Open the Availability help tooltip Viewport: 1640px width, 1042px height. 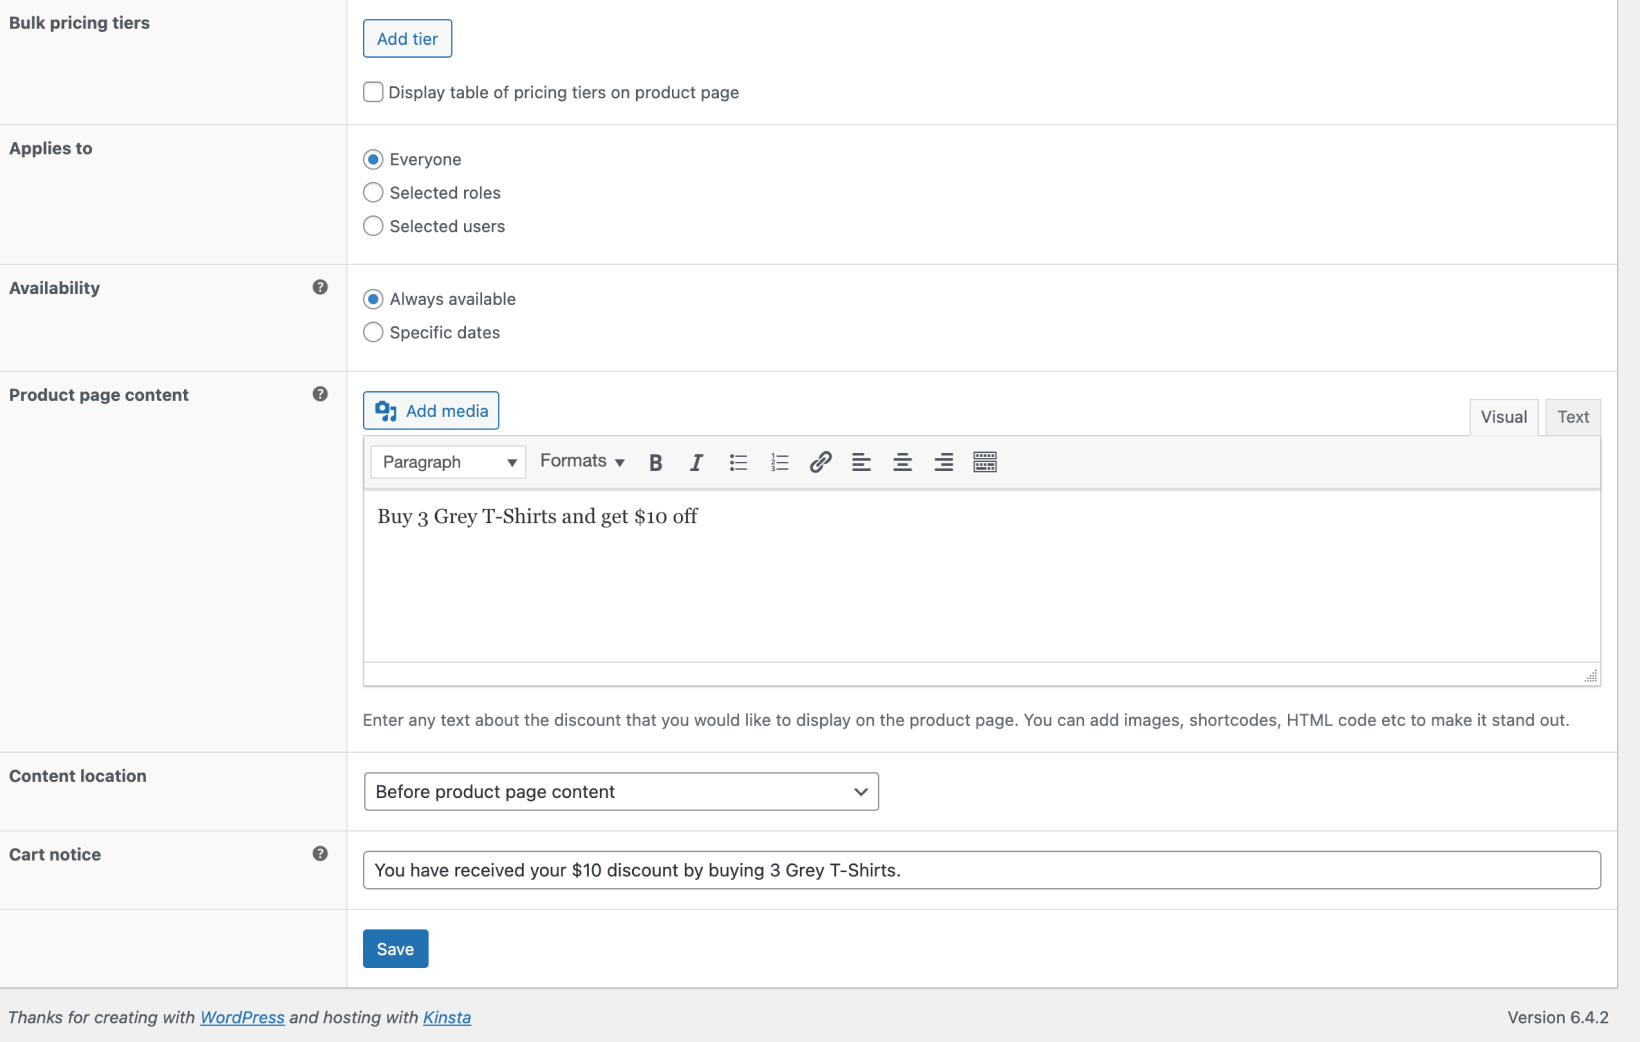point(320,287)
